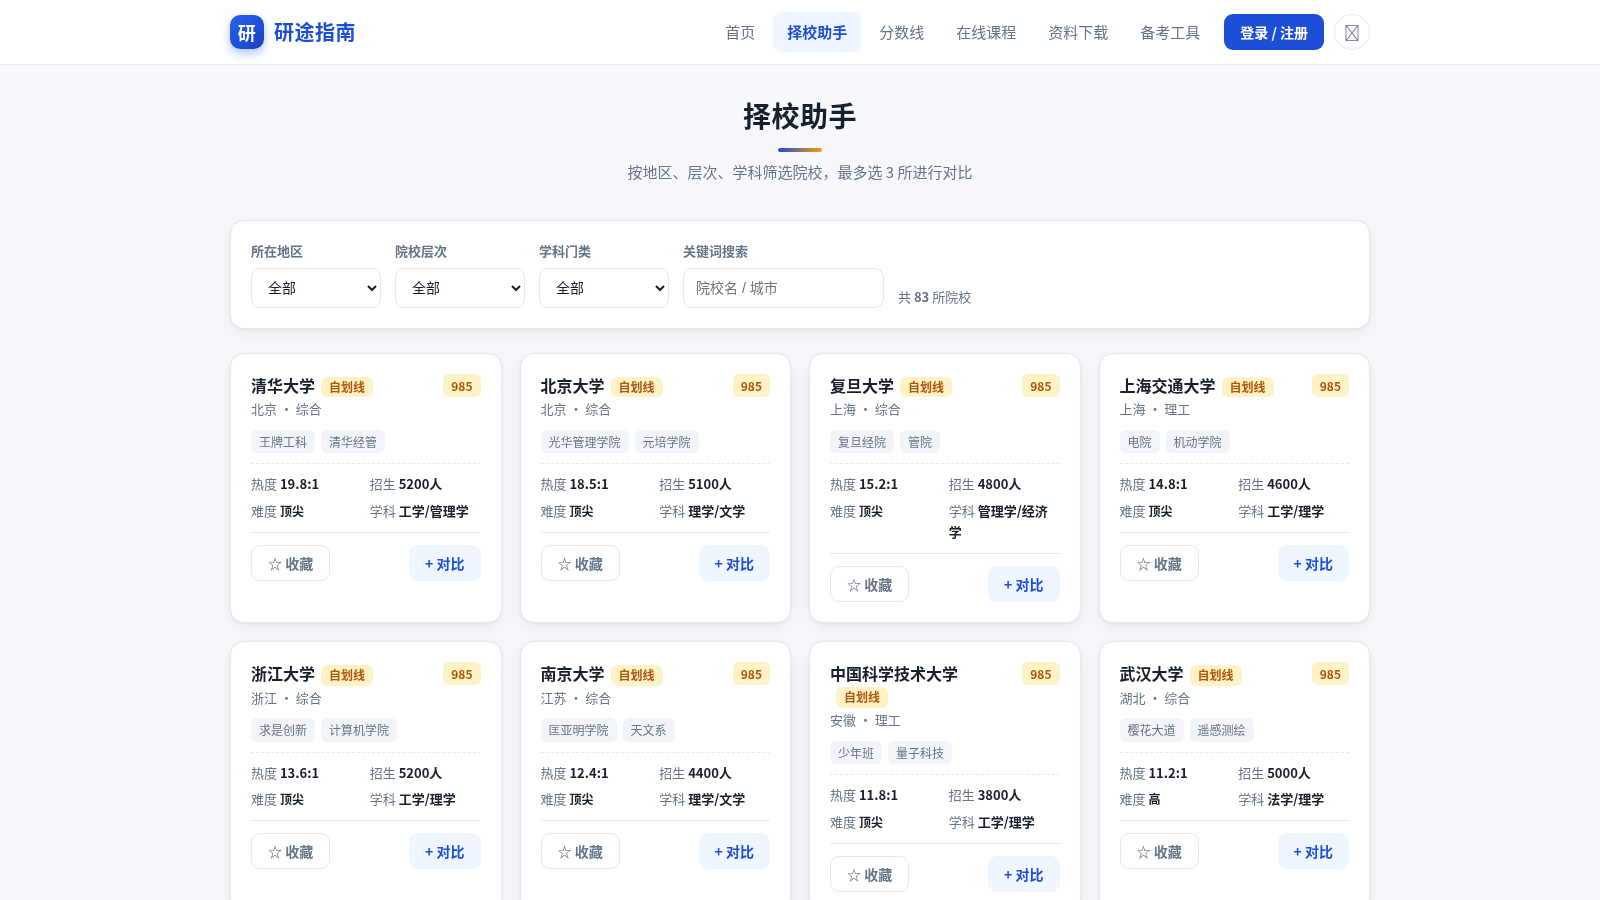Click the square icon button beside 登录 / 注册
1600x900 pixels.
point(1352,32)
